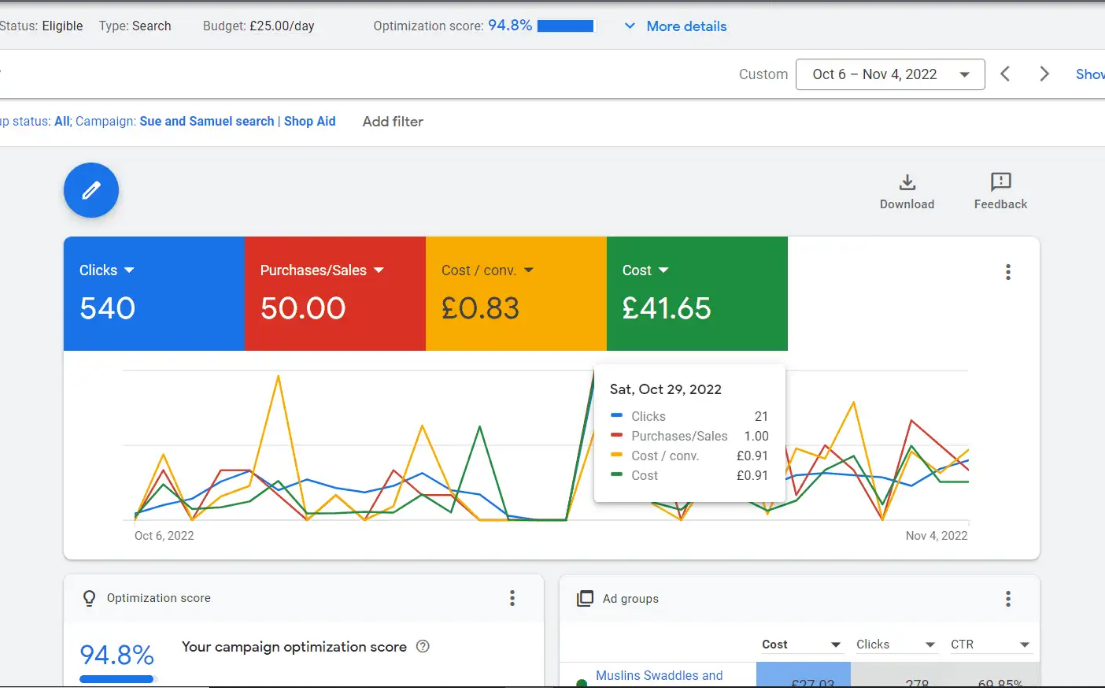The width and height of the screenshot is (1105, 688).
Task: Expand More details chevron
Action: point(630,26)
